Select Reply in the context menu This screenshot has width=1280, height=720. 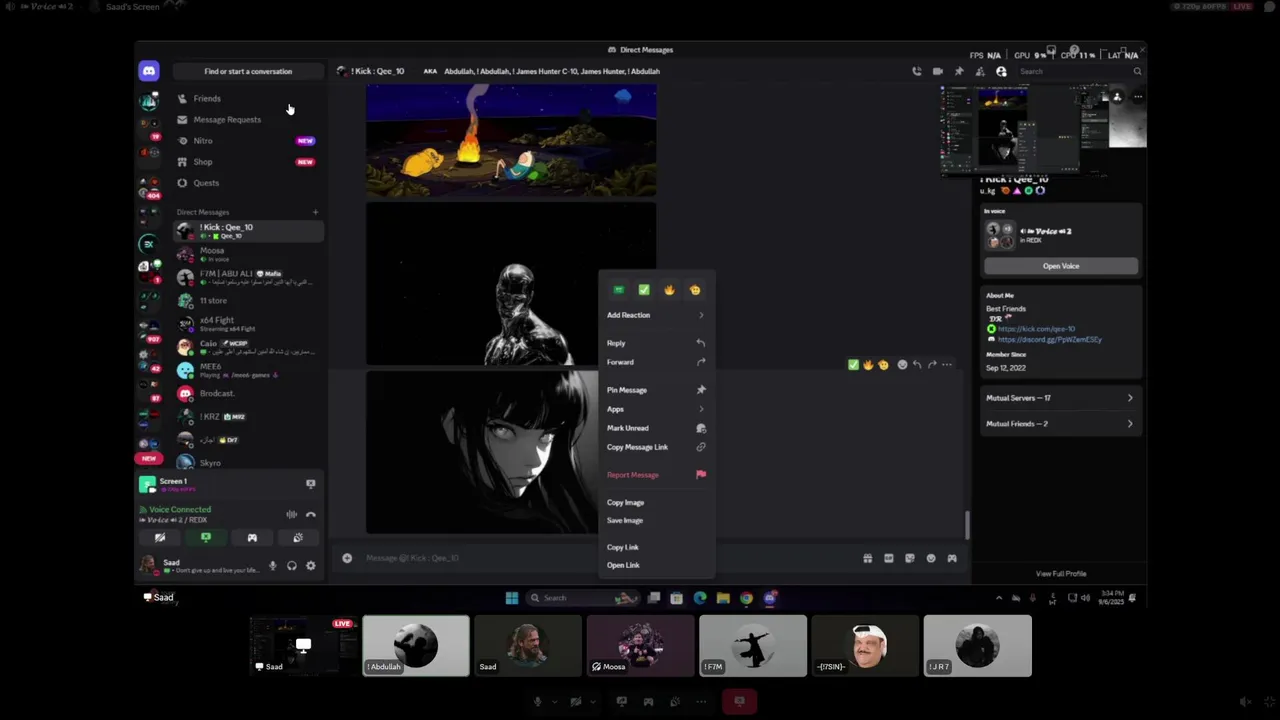655,343
